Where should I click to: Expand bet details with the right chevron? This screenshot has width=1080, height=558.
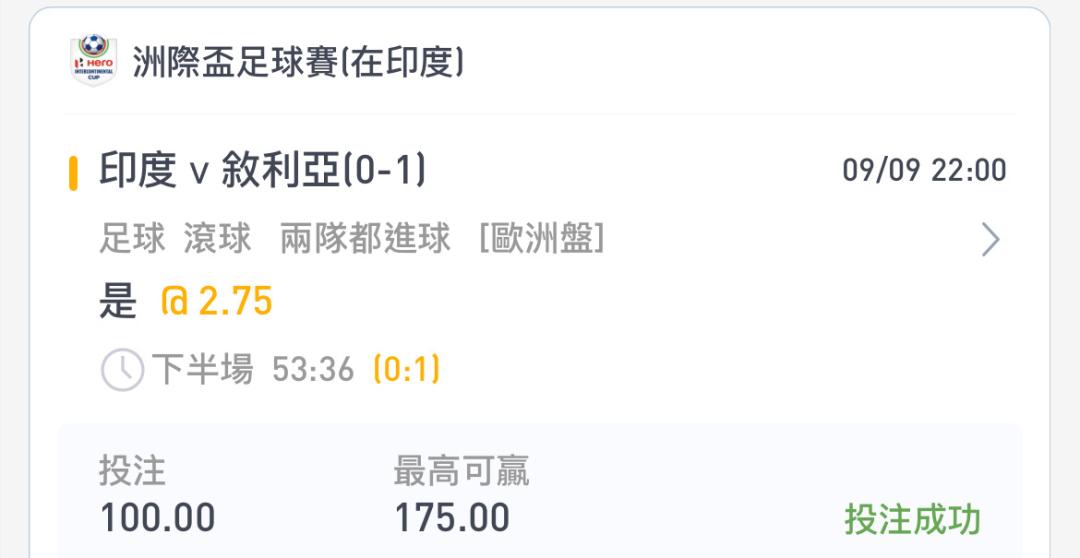[x=990, y=240]
